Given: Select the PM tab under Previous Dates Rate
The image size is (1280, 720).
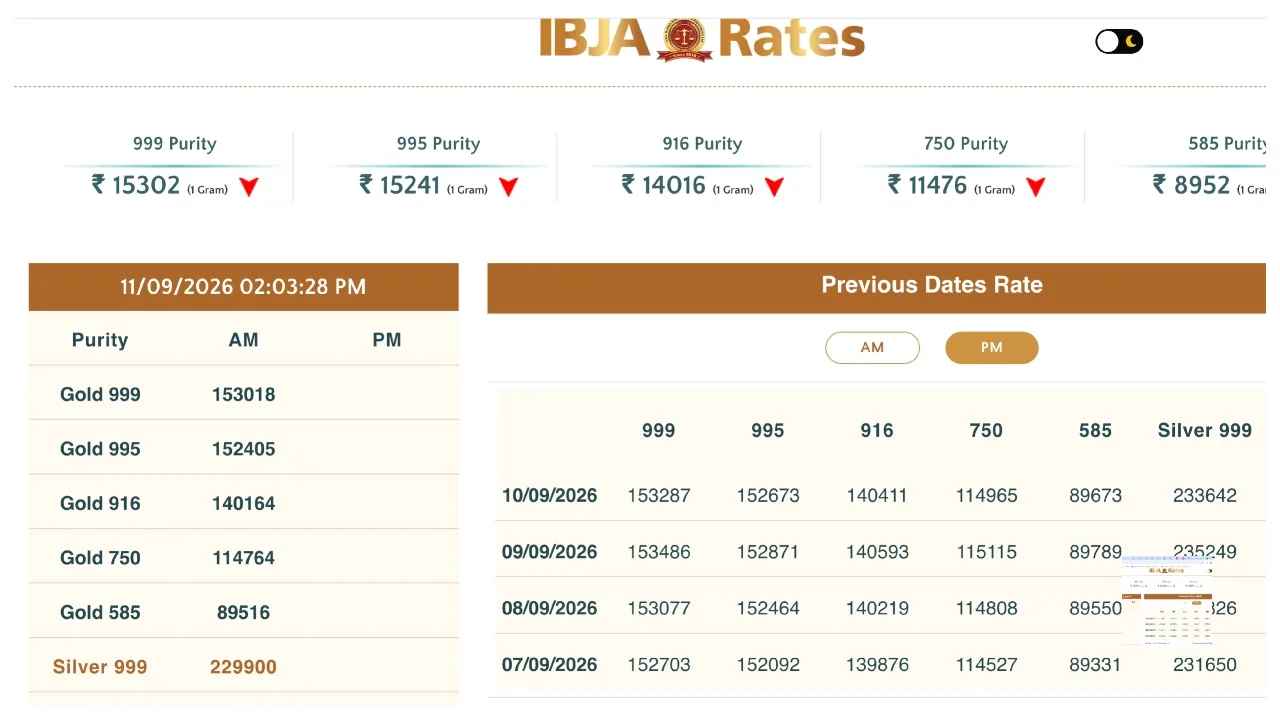Looking at the screenshot, I should point(992,348).
